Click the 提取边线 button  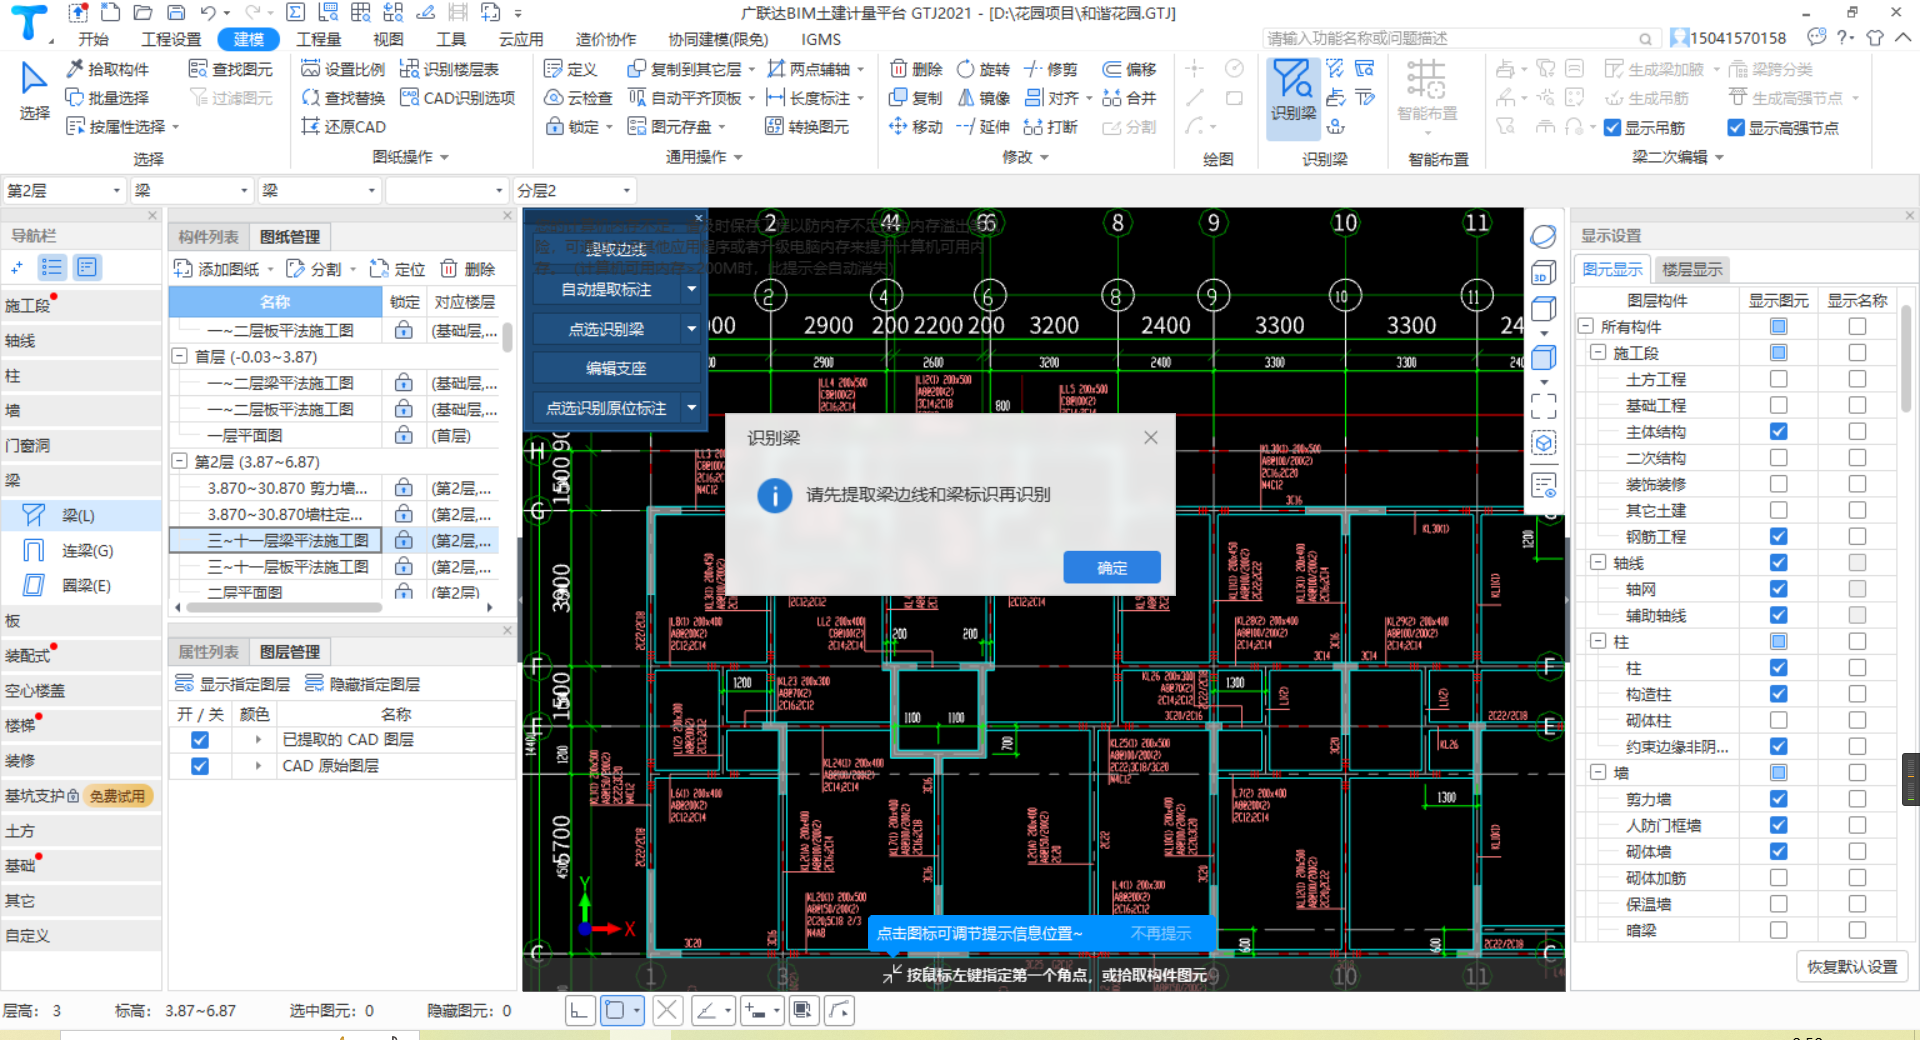pos(616,250)
